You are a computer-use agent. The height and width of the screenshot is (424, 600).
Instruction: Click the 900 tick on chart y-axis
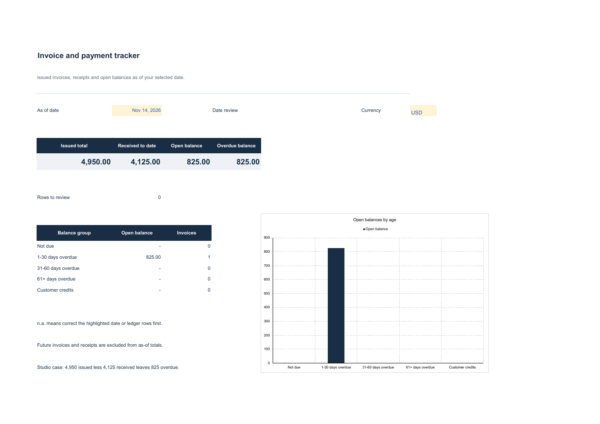pos(267,238)
